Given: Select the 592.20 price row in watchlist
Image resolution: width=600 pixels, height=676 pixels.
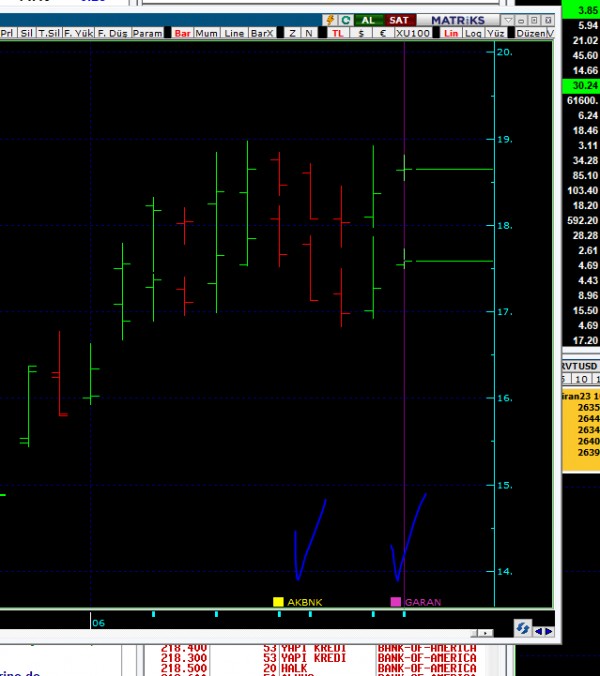Looking at the screenshot, I should (581, 221).
